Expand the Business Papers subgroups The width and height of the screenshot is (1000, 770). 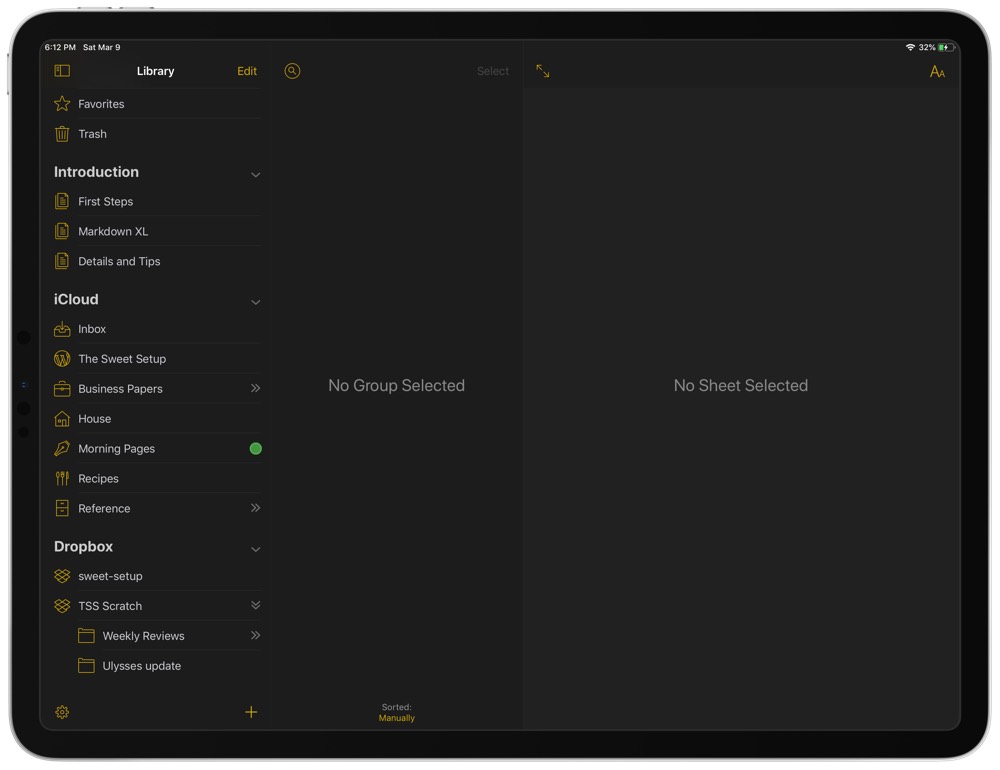pos(256,388)
